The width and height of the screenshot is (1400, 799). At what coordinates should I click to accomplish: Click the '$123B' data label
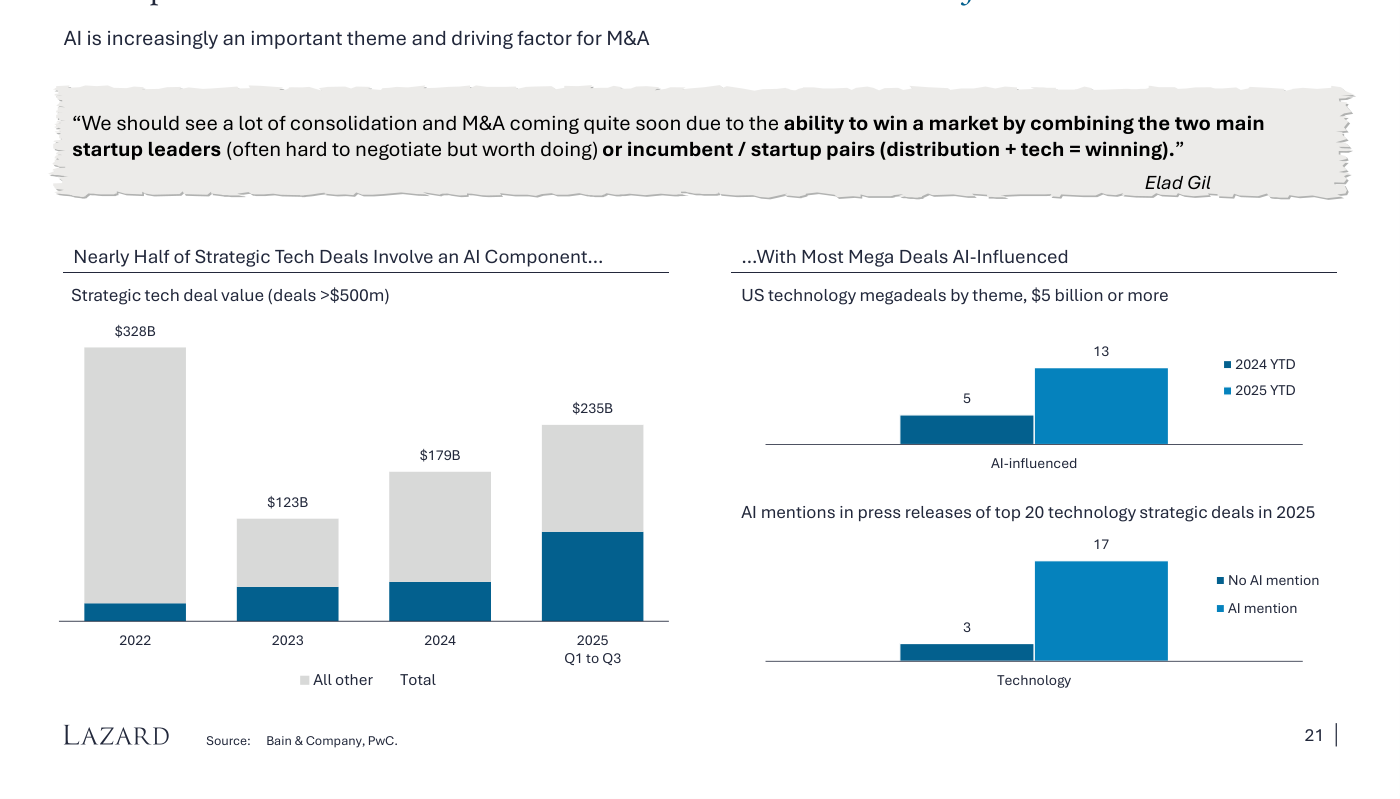pyautogui.click(x=288, y=503)
